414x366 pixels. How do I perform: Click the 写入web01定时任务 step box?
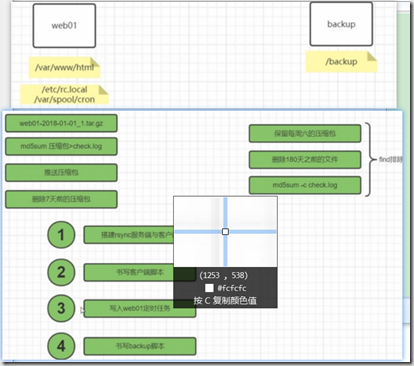point(139,308)
